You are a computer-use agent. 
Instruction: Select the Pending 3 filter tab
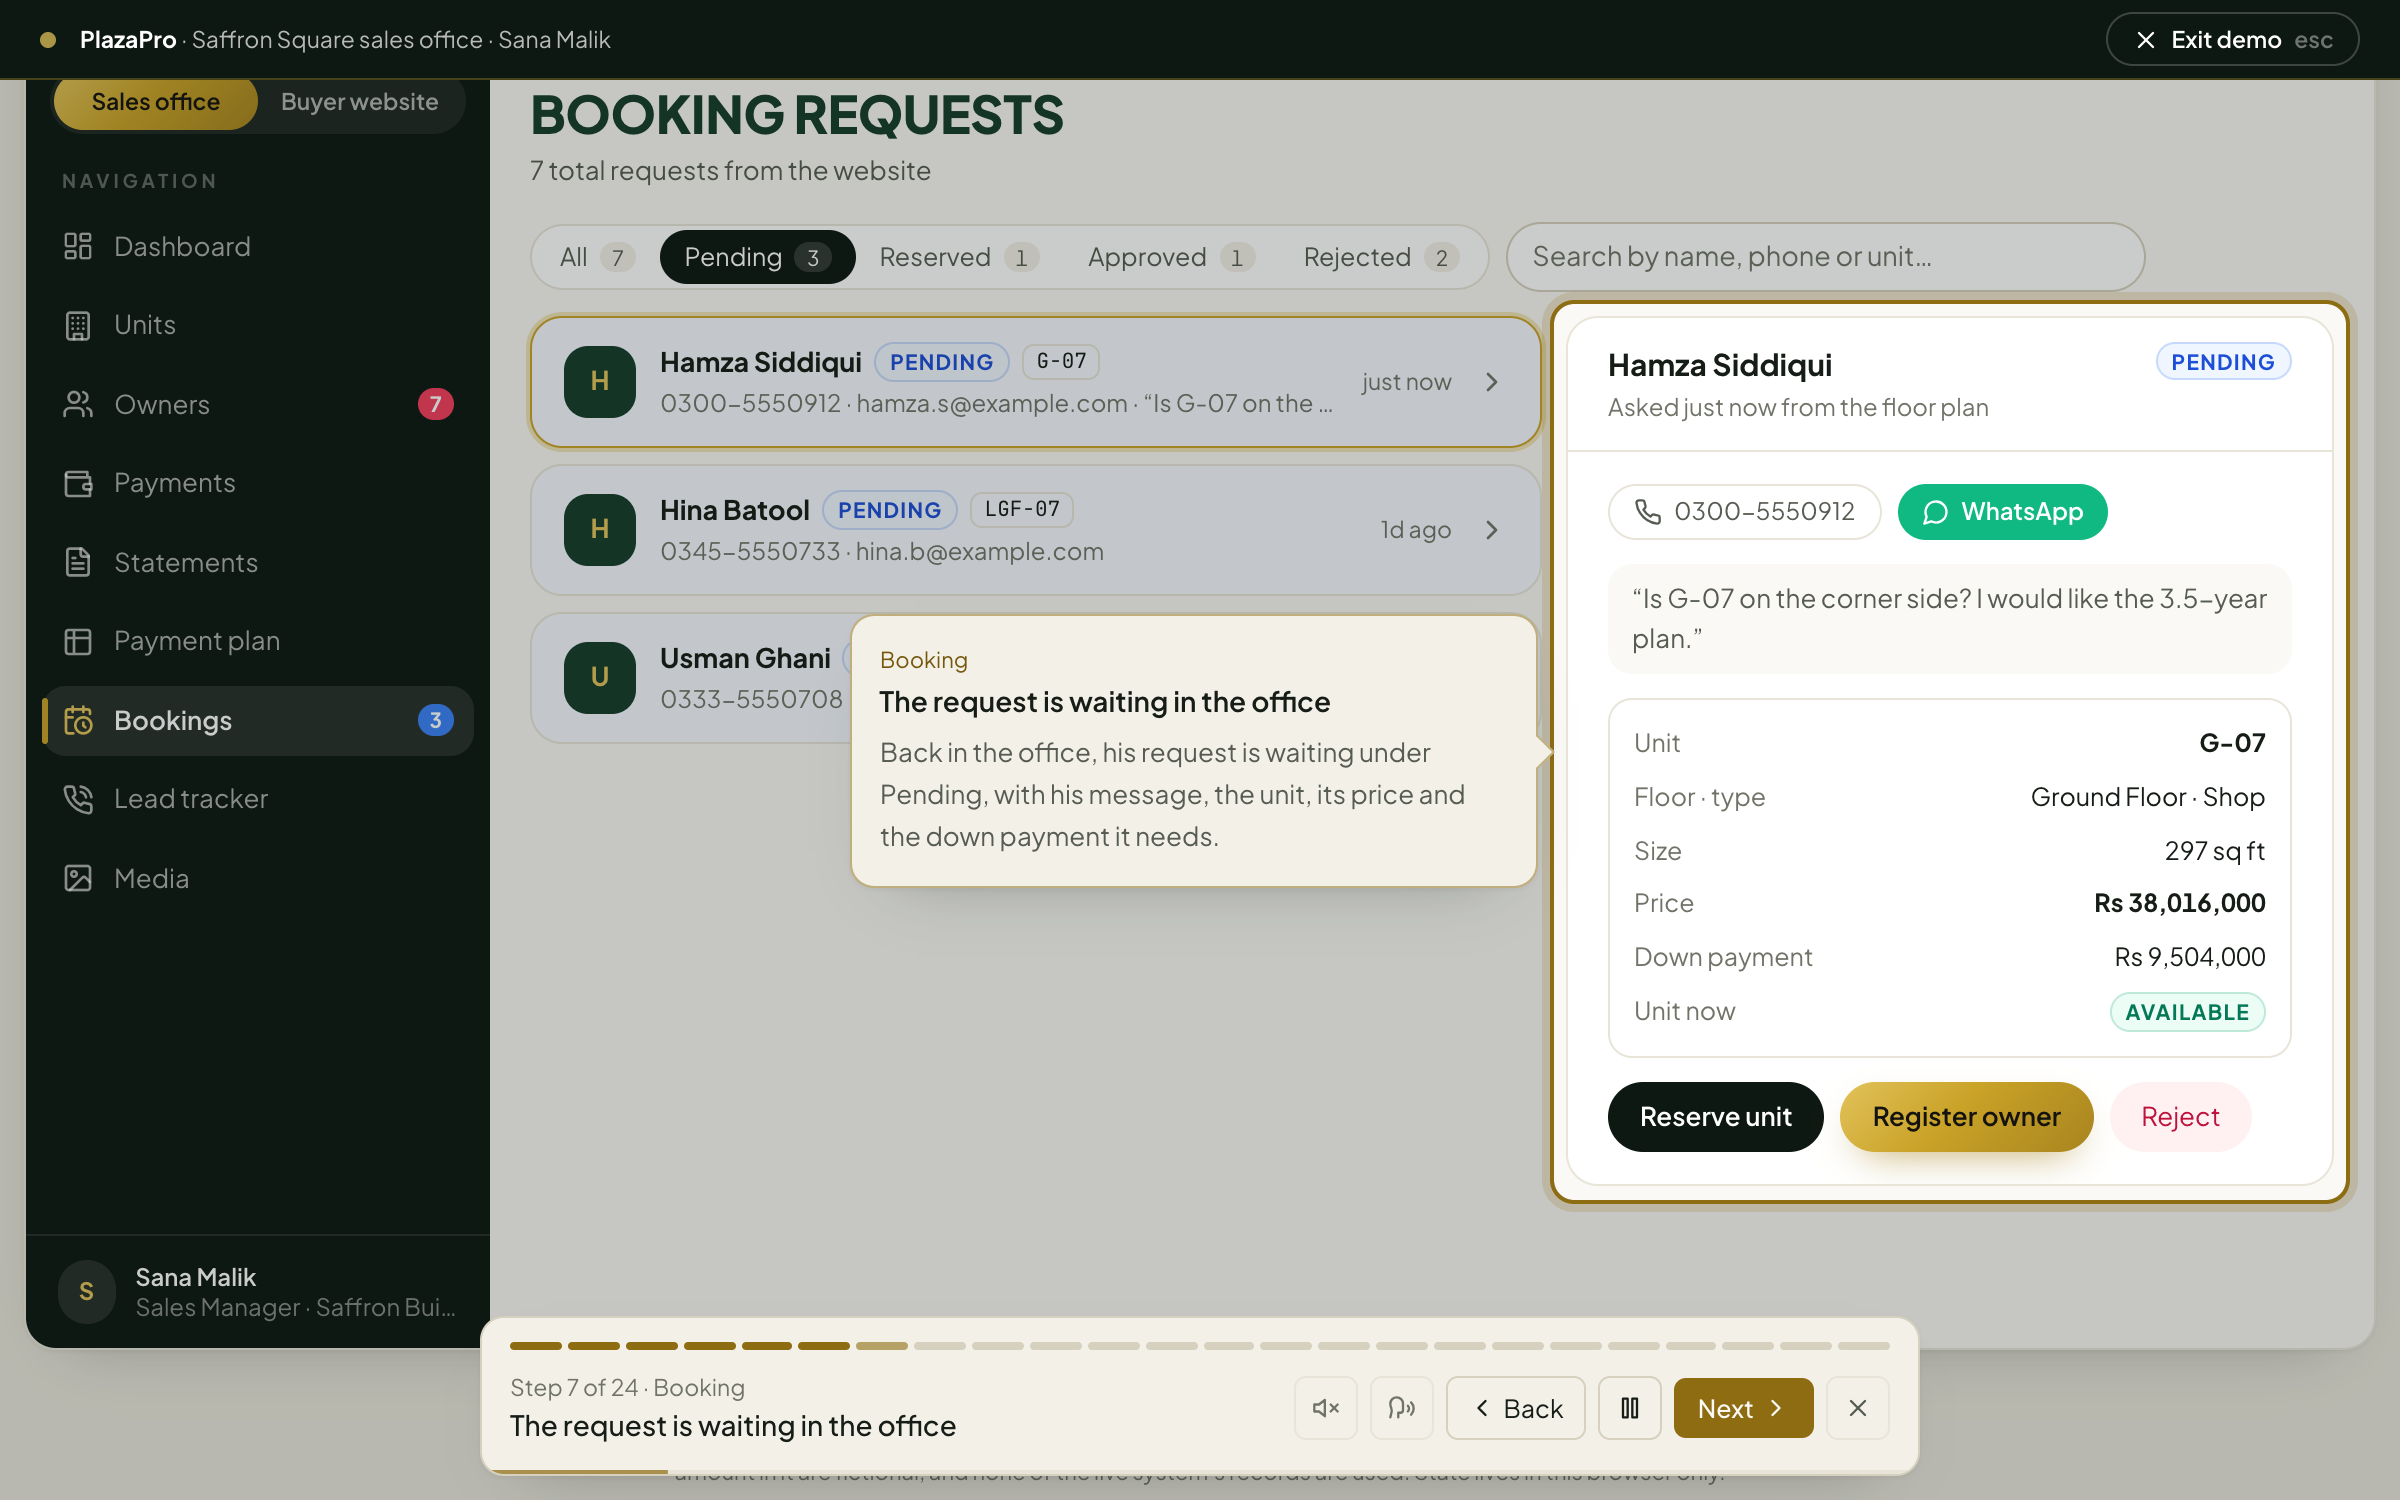757,257
